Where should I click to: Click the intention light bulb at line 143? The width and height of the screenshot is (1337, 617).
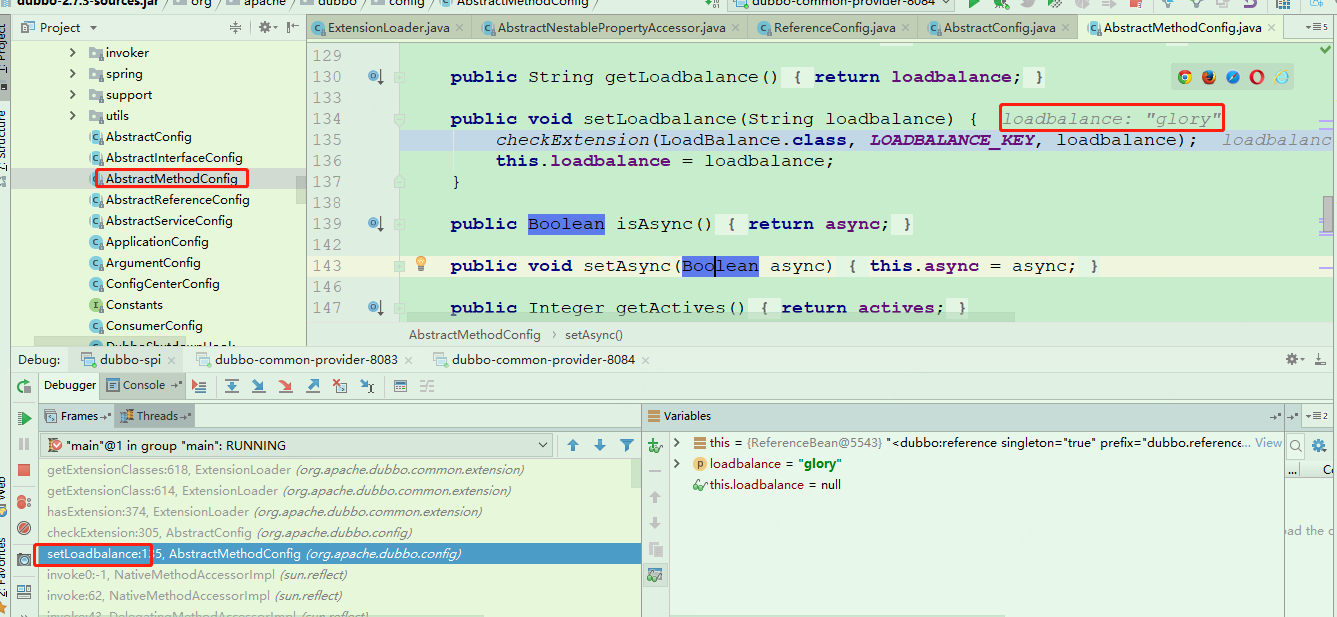click(x=421, y=263)
